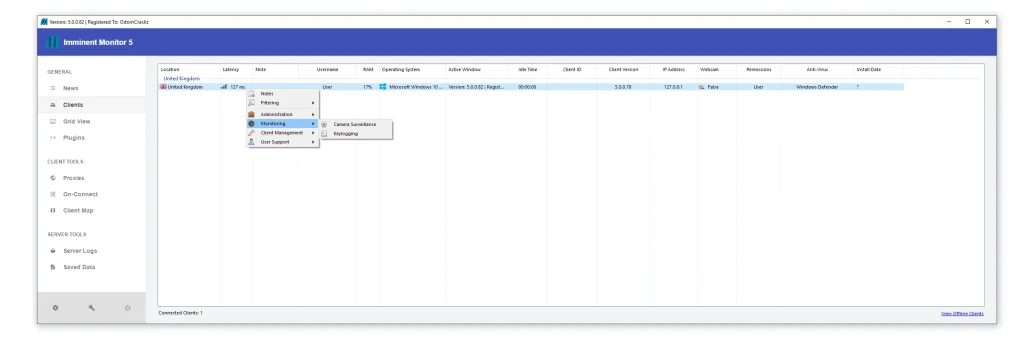This screenshot has width=1024, height=361.
Task: Click the "00:00:06" idle time cell
Action: tap(527, 87)
